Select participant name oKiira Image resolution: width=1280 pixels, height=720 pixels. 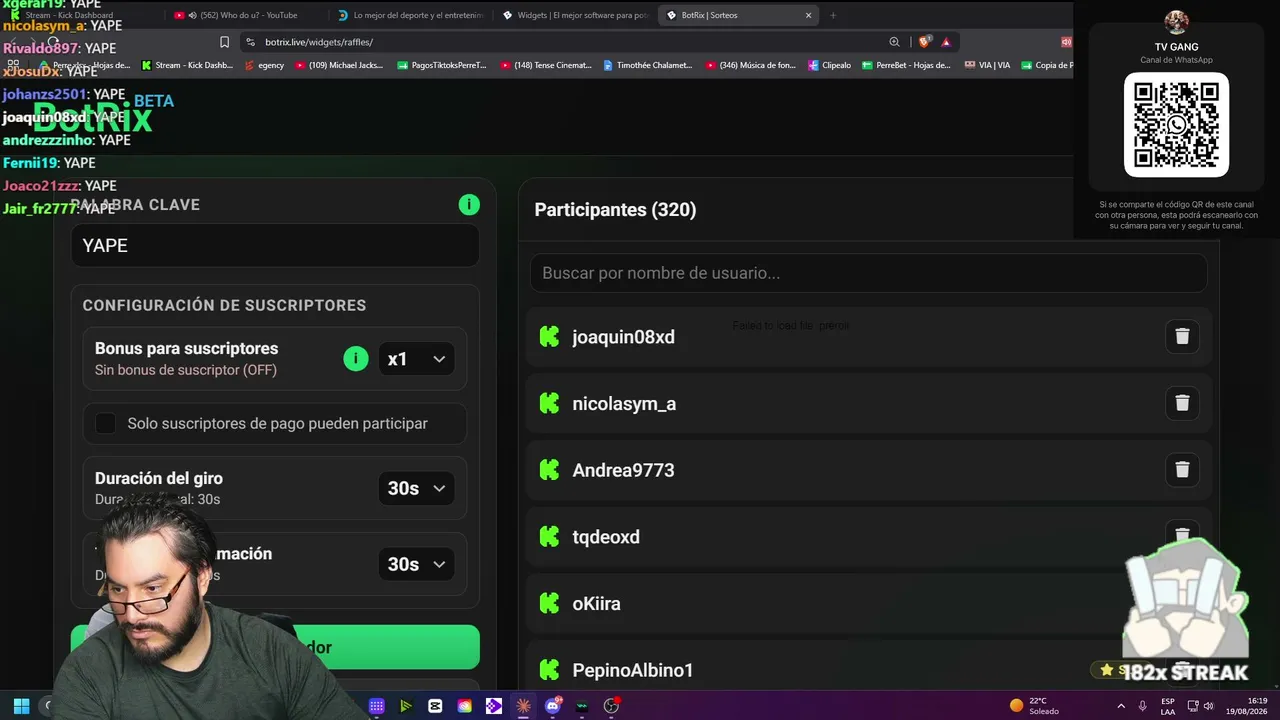(x=596, y=604)
